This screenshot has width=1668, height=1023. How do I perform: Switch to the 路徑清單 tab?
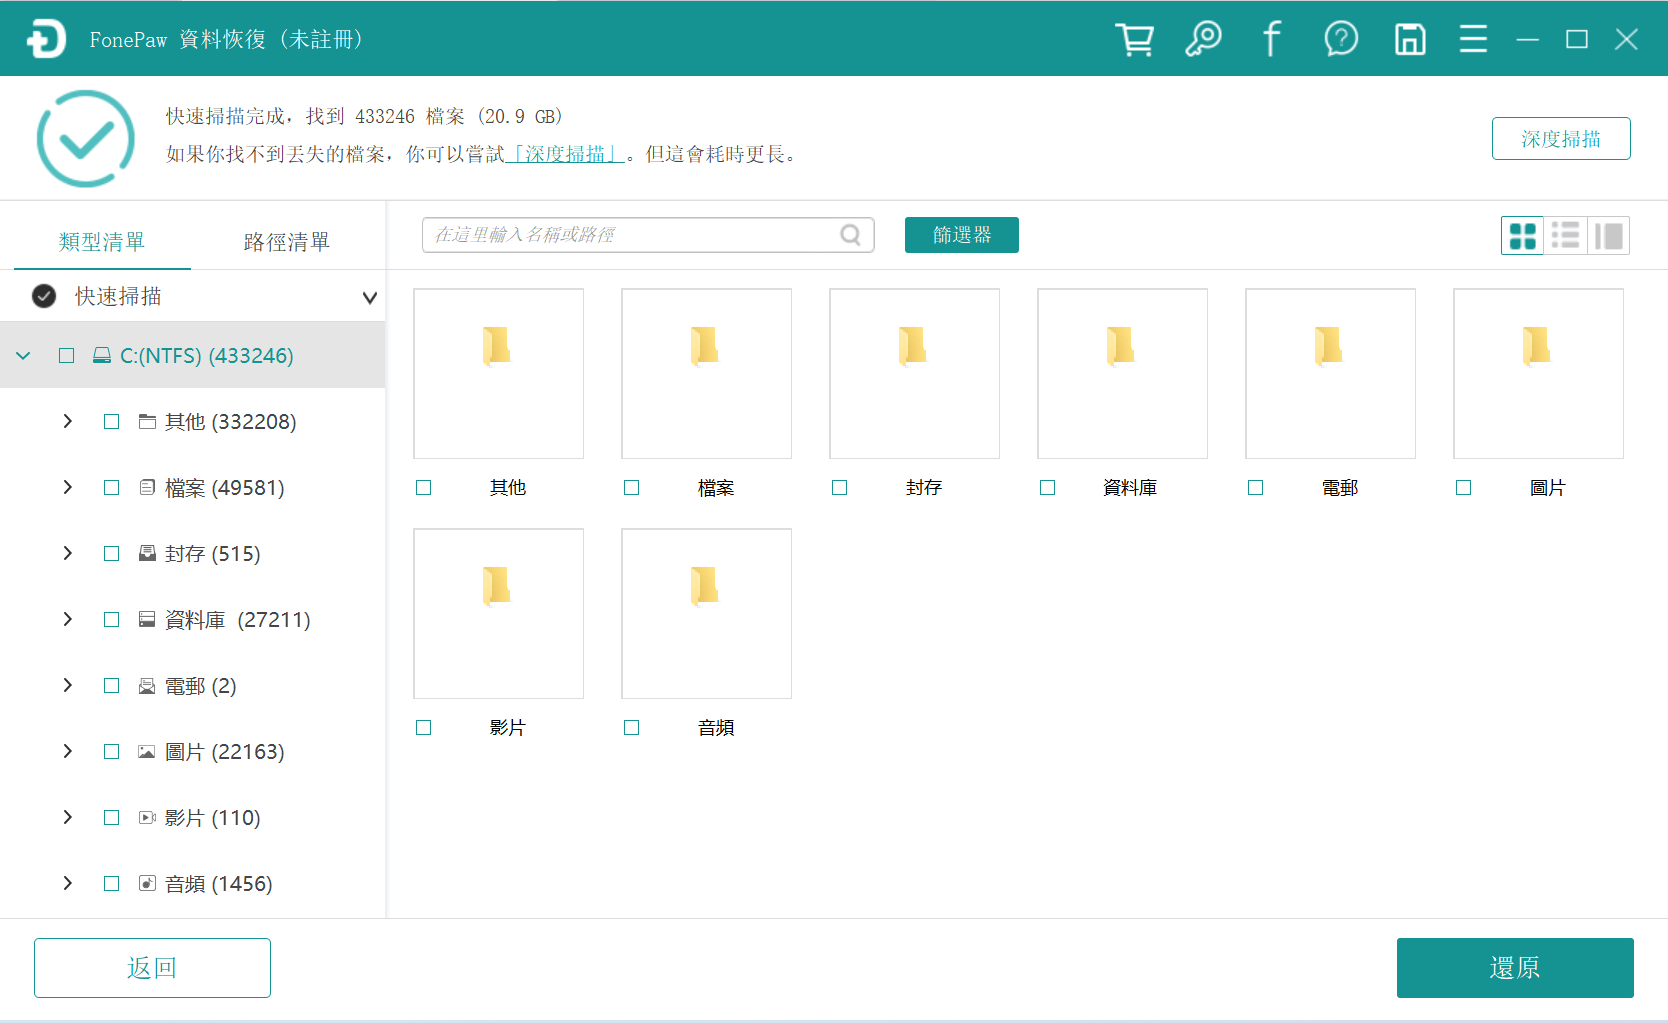tap(286, 241)
